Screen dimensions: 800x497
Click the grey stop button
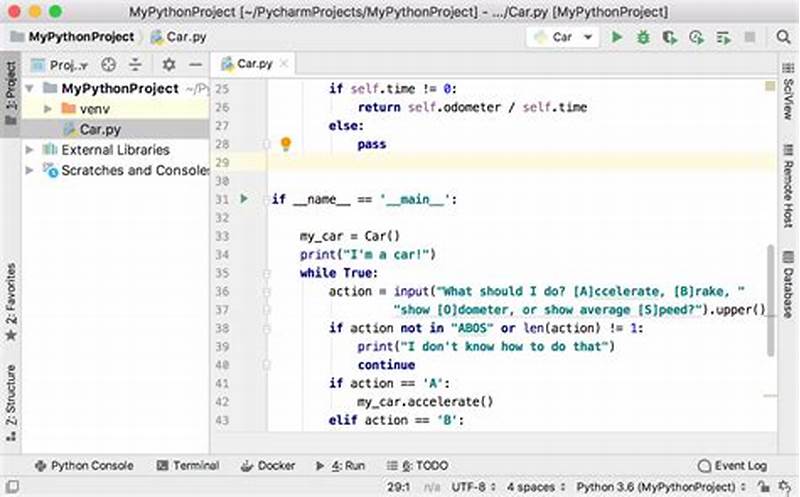pos(749,37)
